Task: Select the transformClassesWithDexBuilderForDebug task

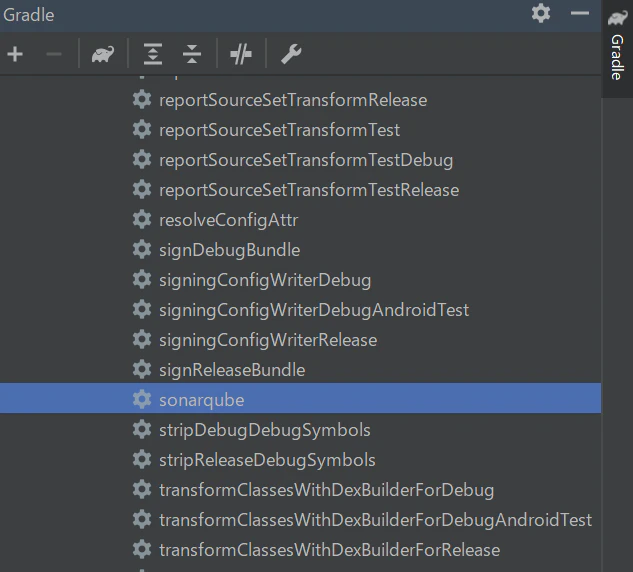Action: pos(327,490)
